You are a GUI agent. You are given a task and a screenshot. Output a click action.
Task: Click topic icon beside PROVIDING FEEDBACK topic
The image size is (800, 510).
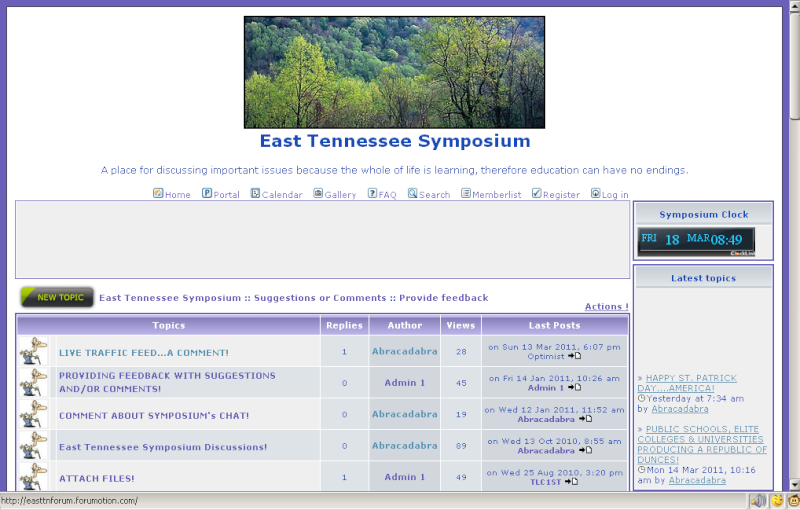coord(33,382)
